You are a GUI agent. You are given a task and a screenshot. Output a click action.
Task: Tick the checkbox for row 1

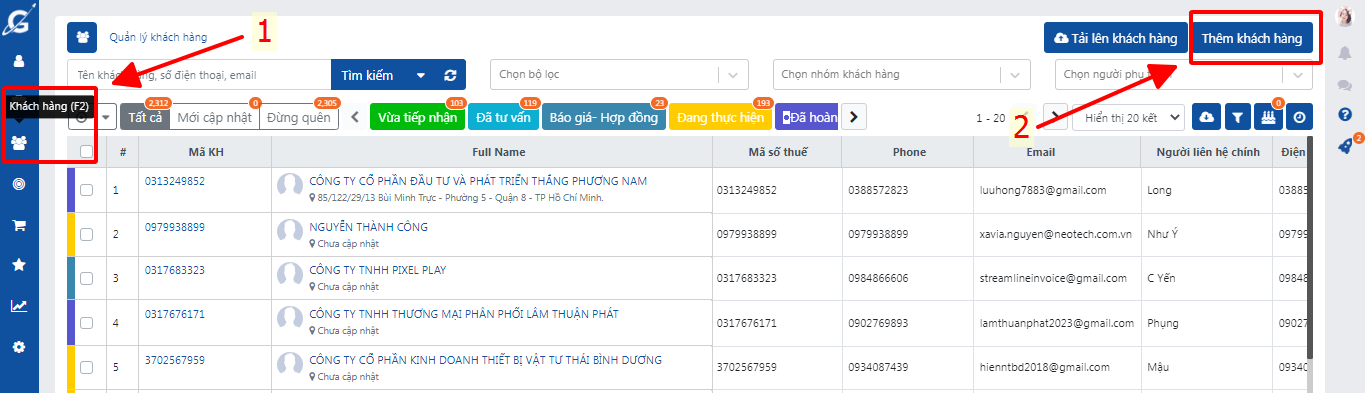click(86, 190)
